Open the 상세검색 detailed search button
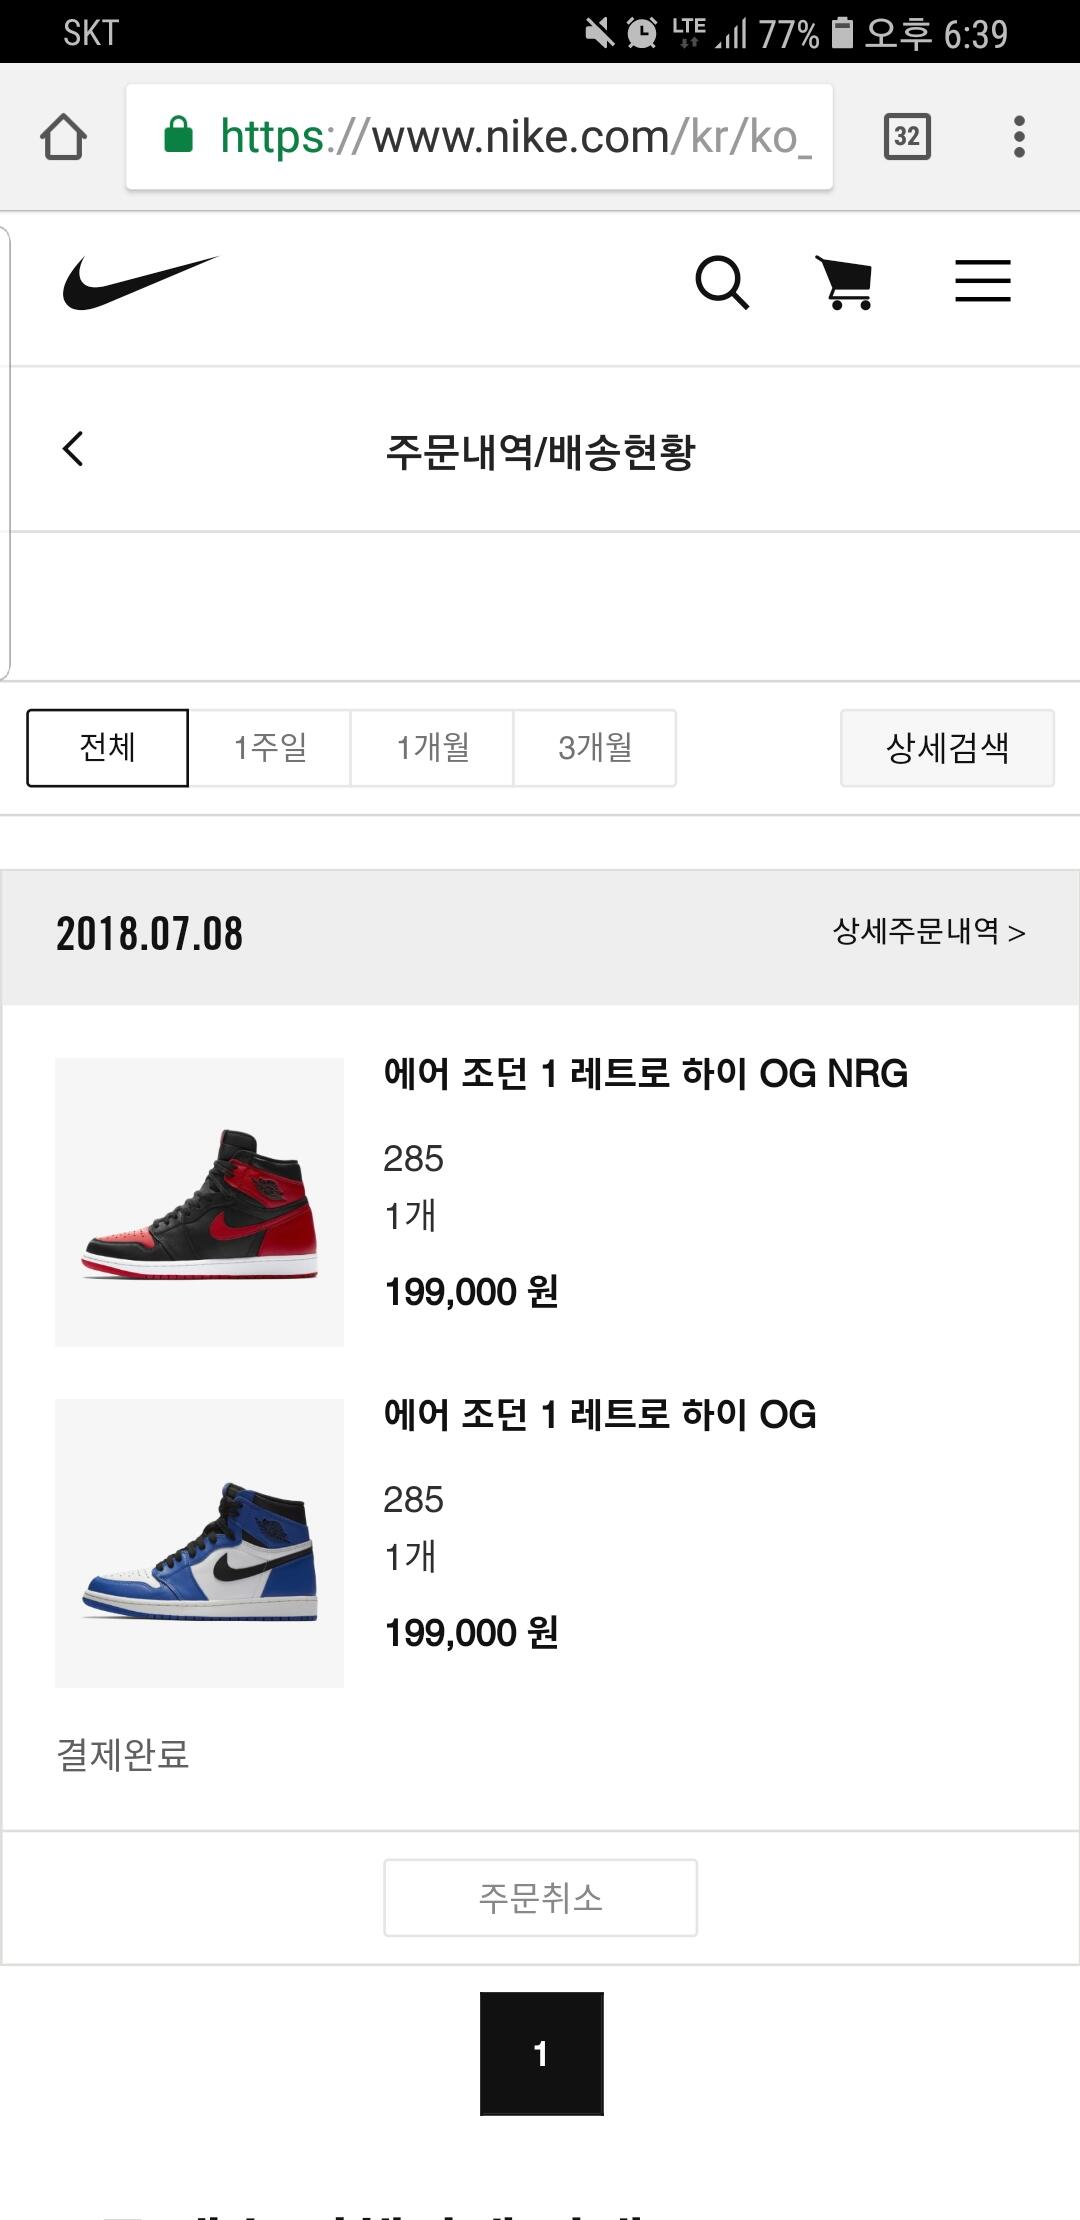Viewport: 1080px width, 2220px height. [x=947, y=748]
